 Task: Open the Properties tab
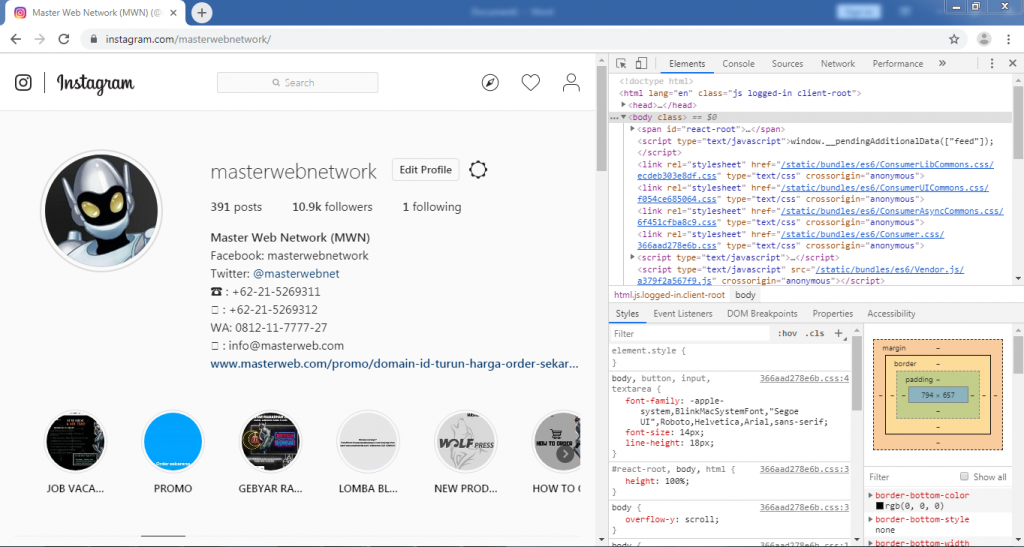(833, 313)
